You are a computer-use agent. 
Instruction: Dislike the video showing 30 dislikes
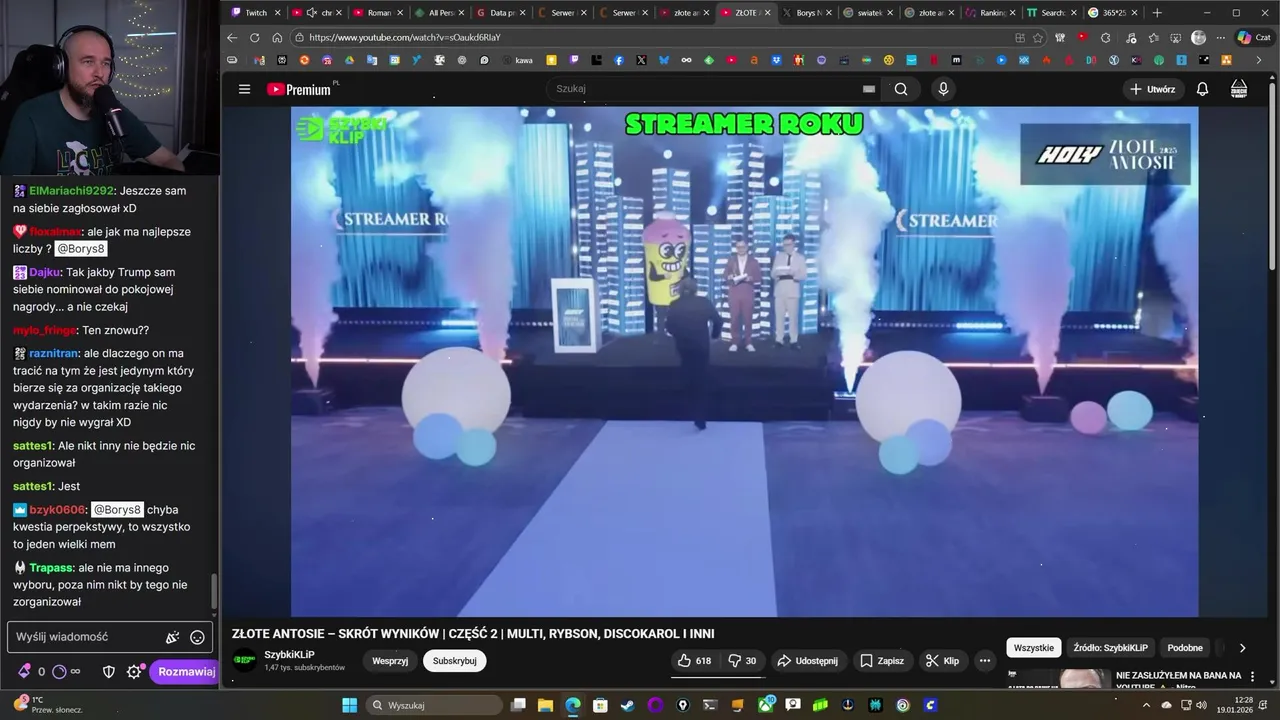coord(742,661)
